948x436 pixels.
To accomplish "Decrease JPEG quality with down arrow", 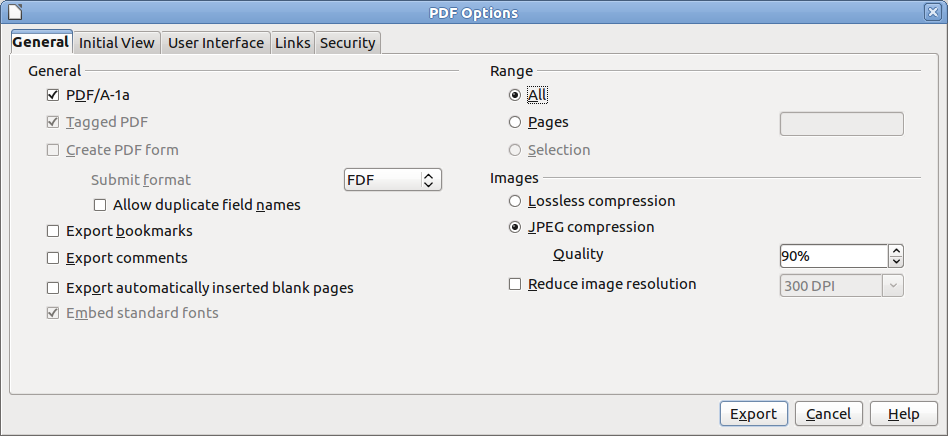I will [x=896, y=262].
